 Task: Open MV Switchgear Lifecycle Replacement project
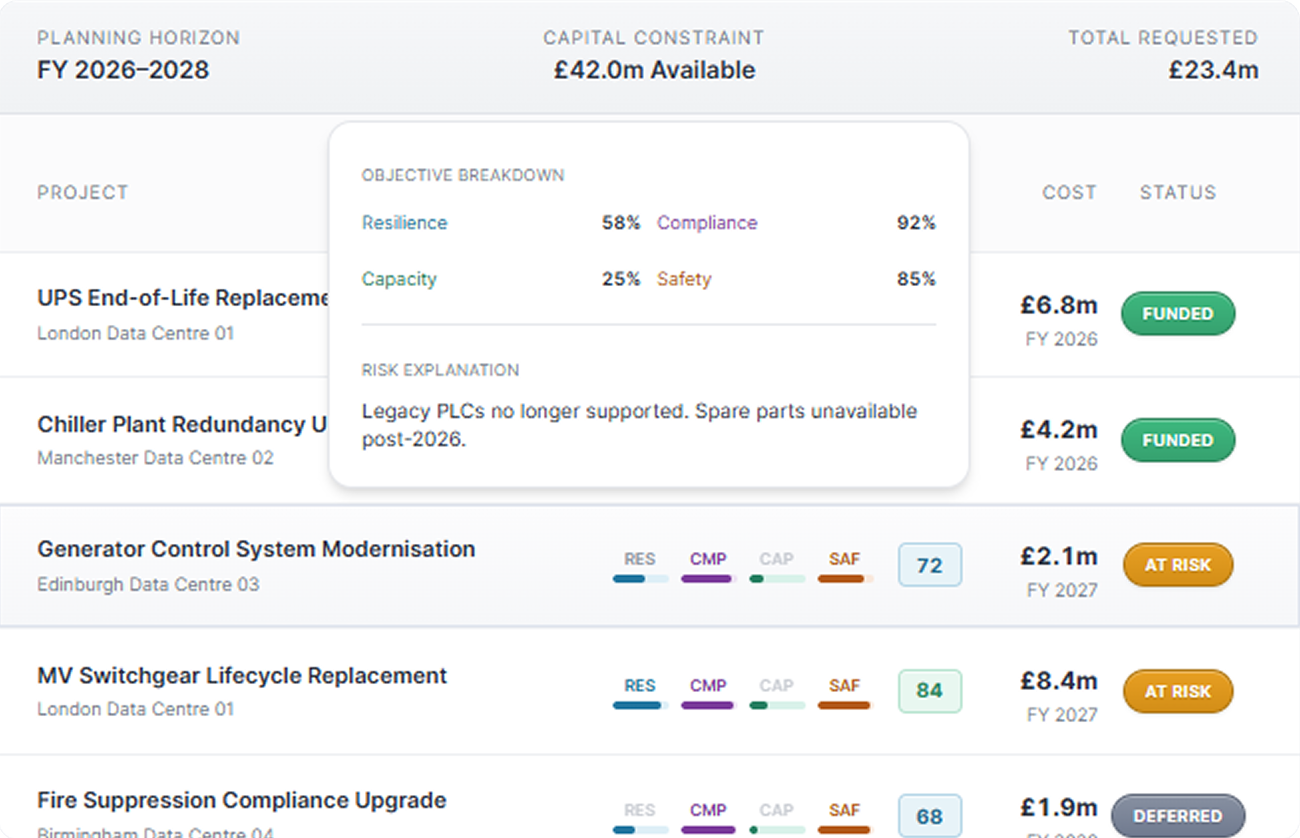[242, 676]
